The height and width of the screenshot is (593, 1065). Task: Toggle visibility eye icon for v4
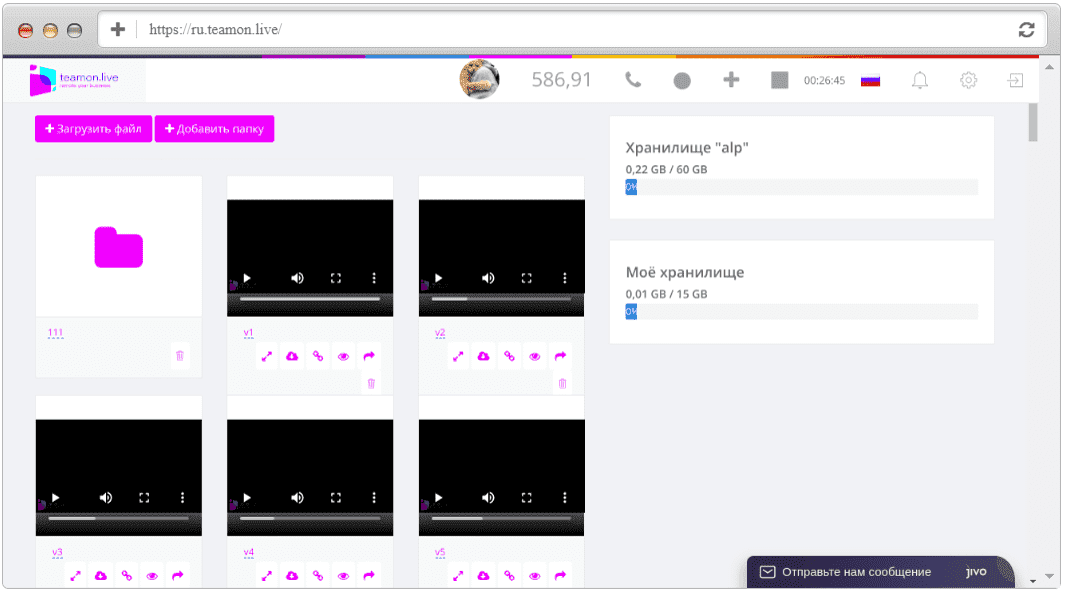[344, 576]
